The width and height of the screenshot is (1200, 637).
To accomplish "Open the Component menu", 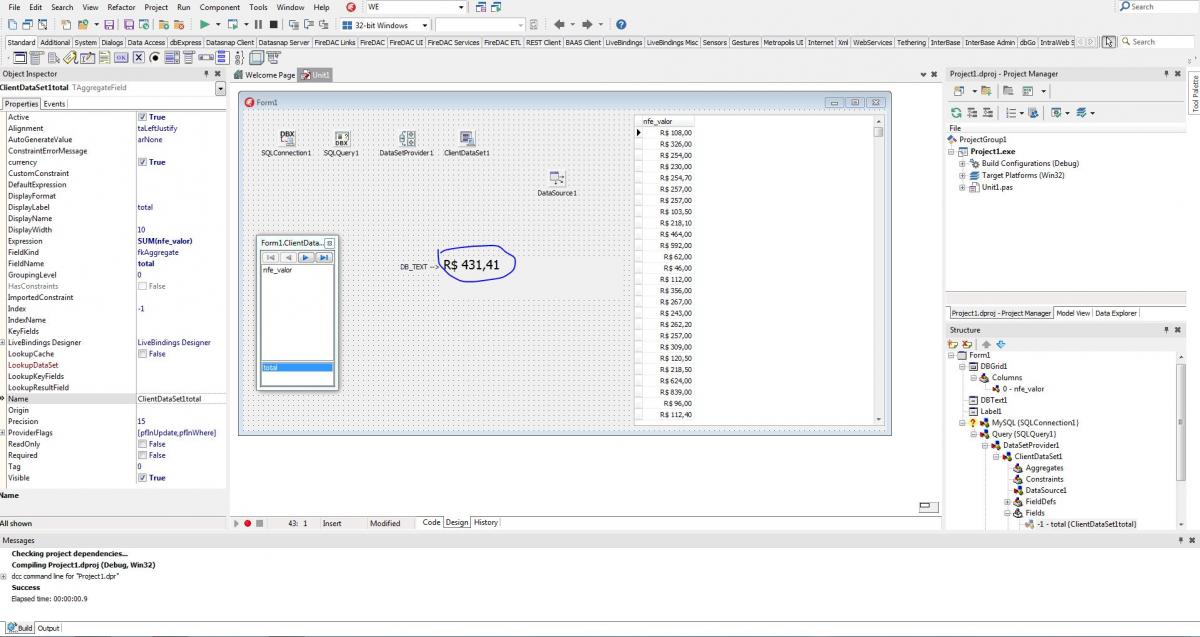I will click(x=219, y=7).
